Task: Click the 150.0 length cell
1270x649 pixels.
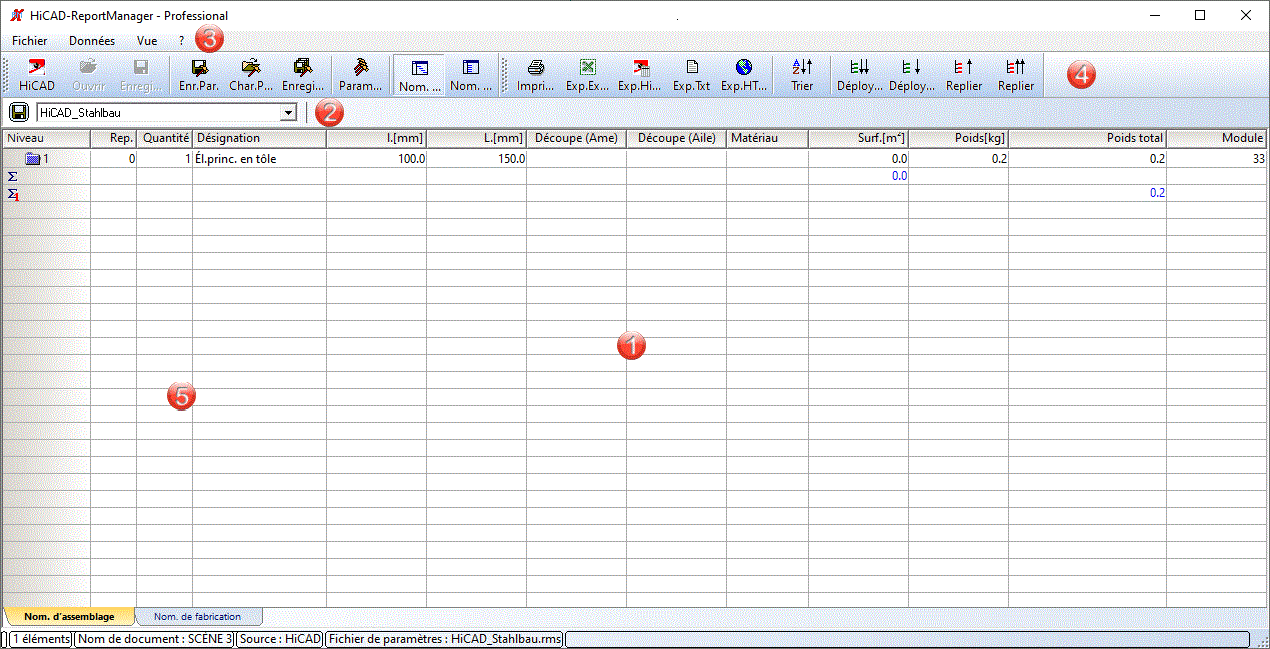Action: (477, 158)
